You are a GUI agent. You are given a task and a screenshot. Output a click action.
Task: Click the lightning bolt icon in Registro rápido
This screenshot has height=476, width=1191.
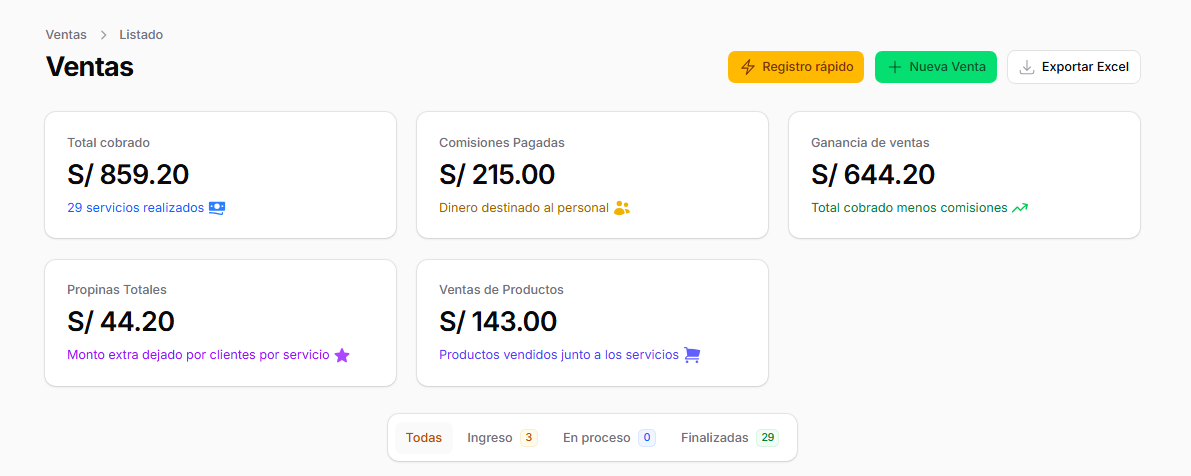point(747,67)
